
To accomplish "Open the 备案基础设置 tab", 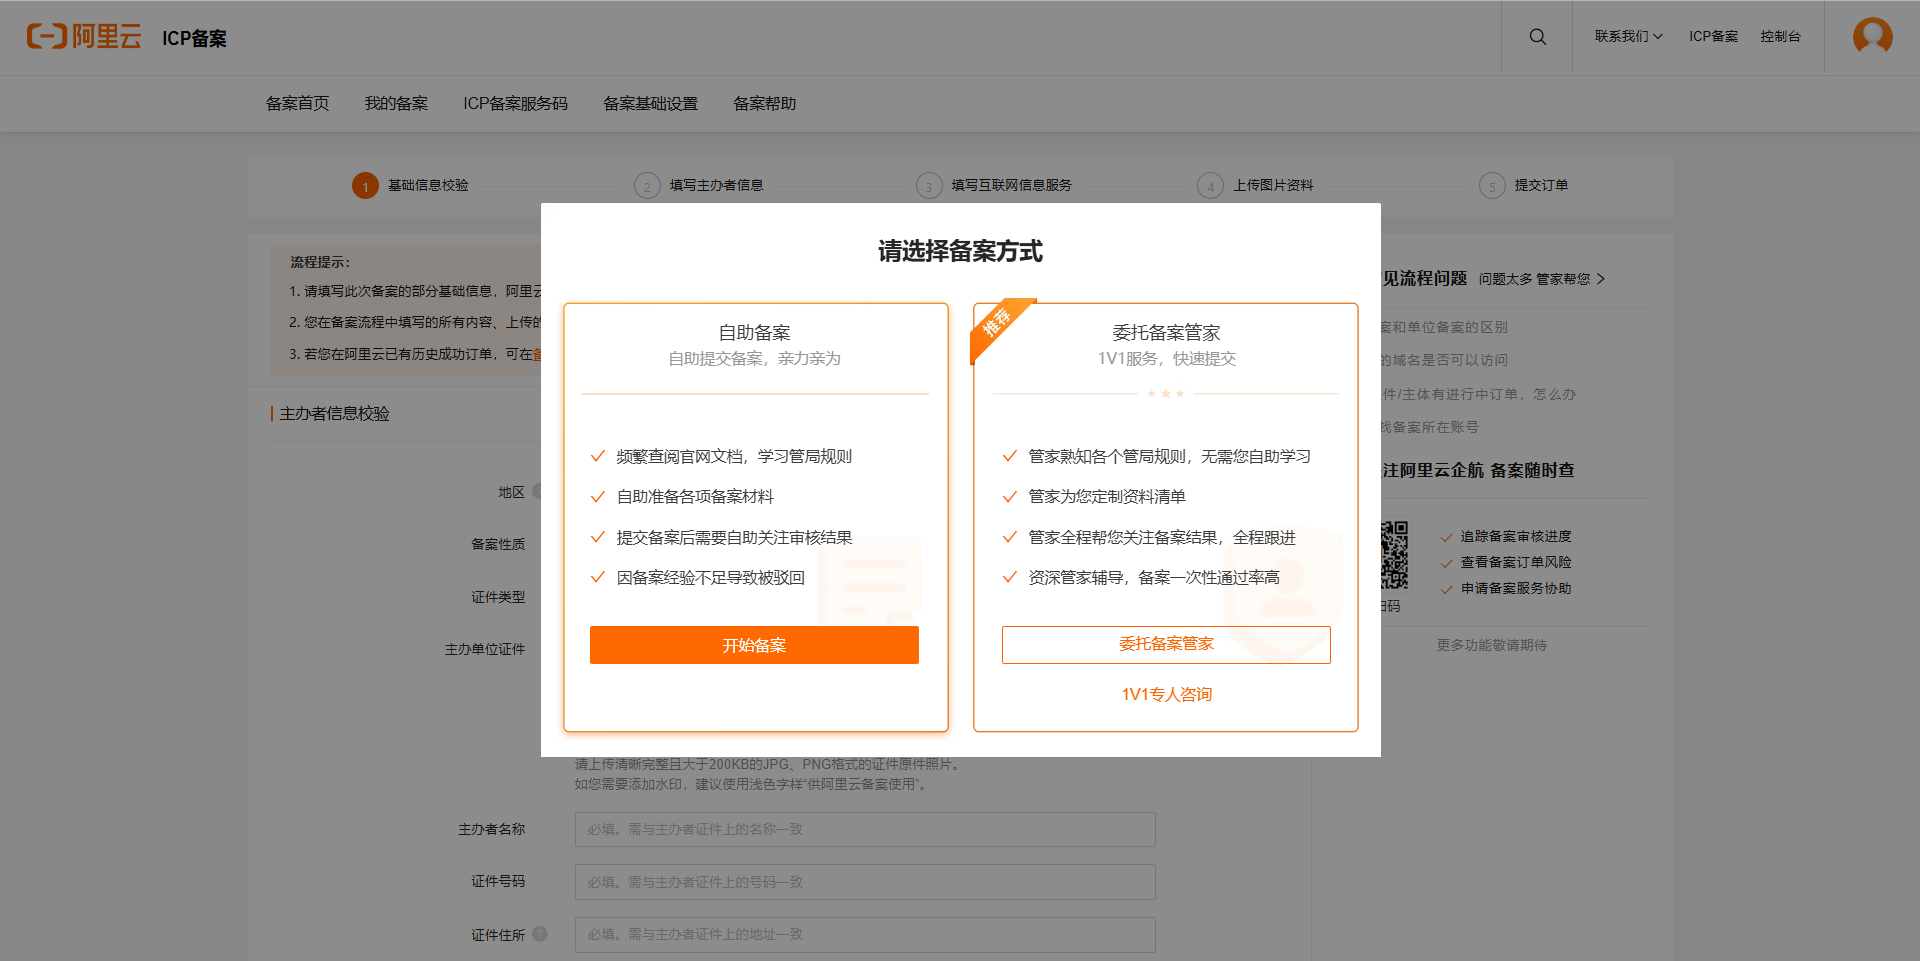I will point(650,103).
